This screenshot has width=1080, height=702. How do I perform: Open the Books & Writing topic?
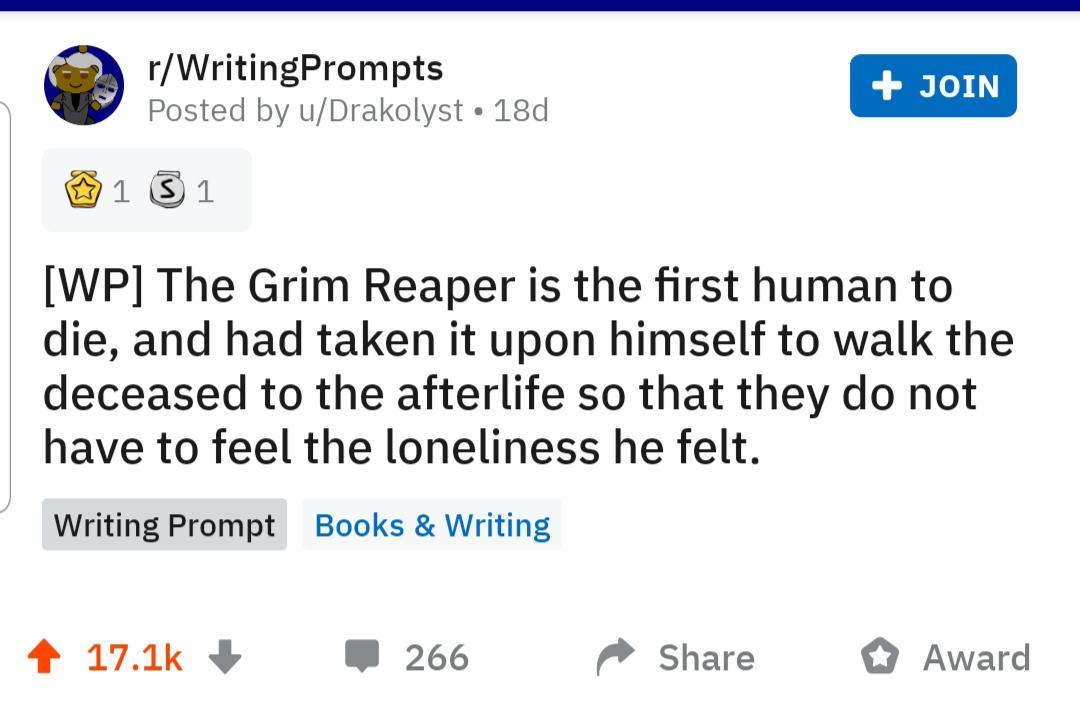[432, 525]
